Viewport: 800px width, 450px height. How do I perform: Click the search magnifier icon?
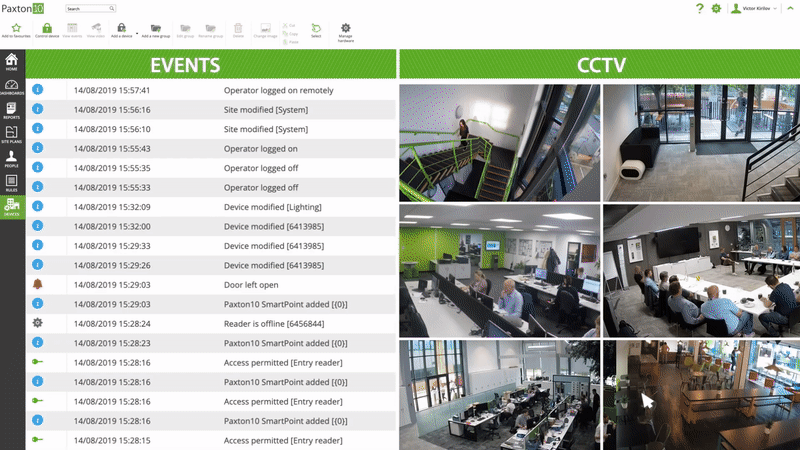(x=112, y=9)
